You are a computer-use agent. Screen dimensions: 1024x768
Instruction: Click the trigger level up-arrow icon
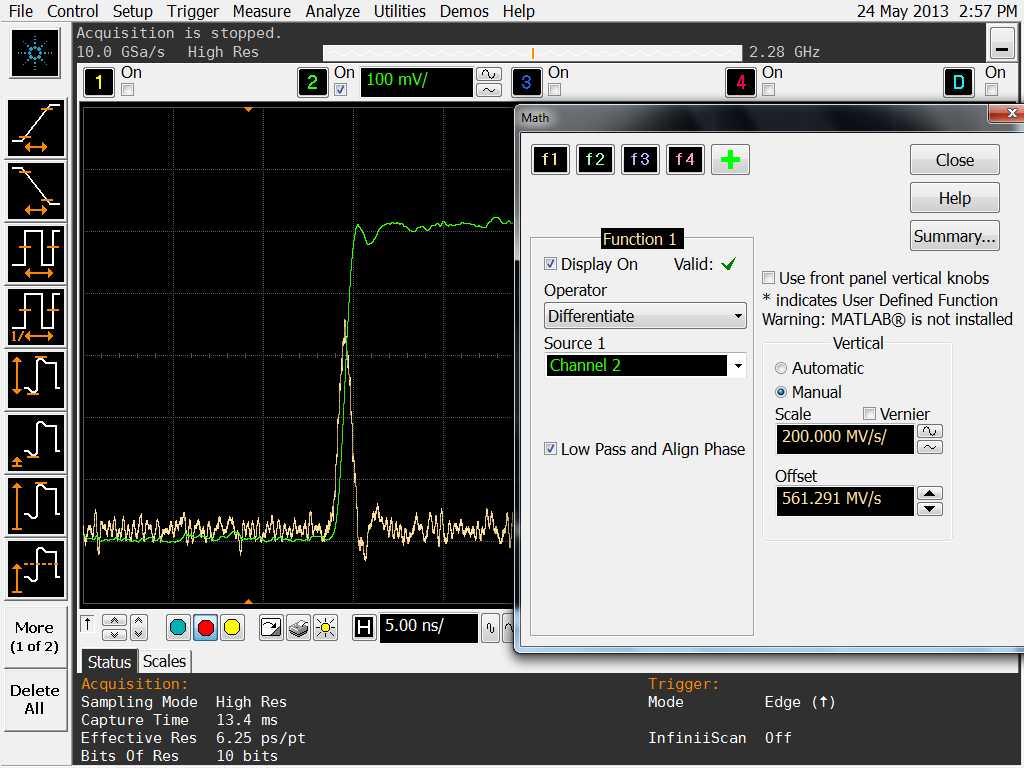point(88,626)
